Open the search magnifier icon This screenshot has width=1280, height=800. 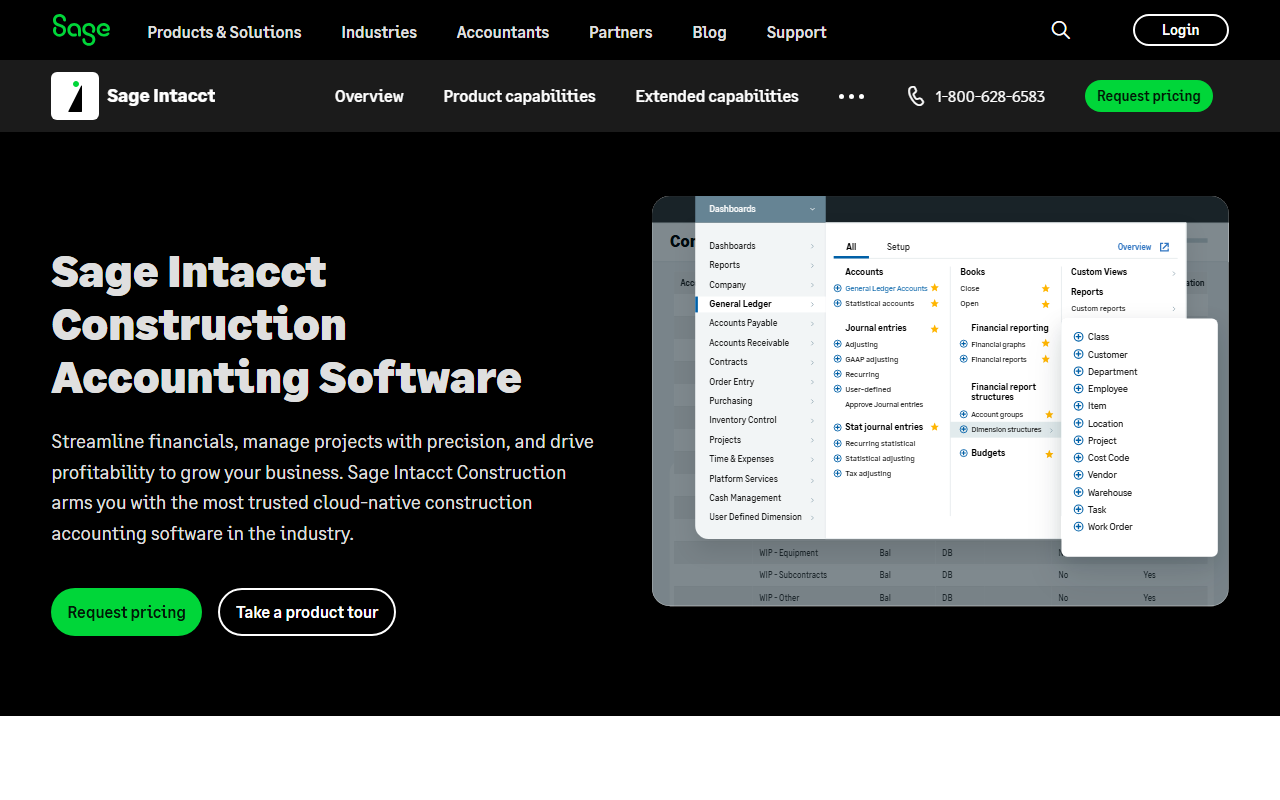point(1061,30)
